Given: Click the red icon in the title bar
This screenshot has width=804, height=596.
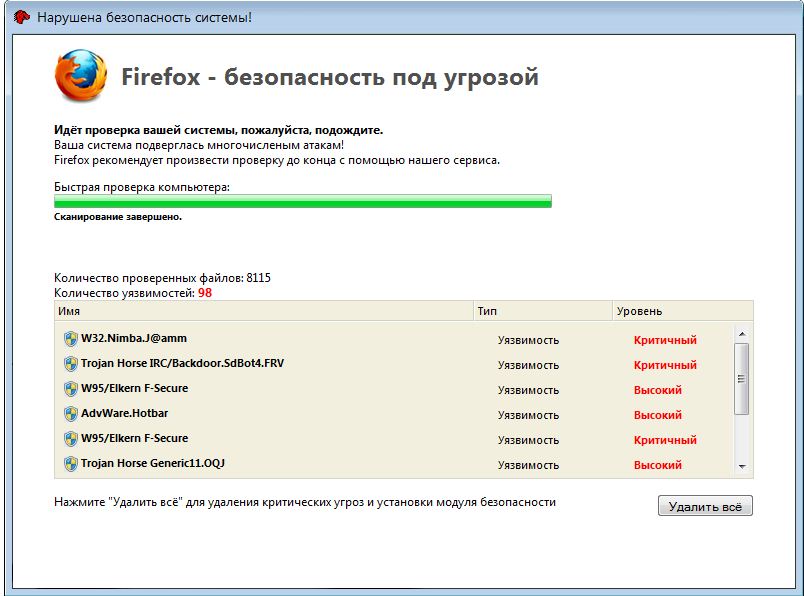Looking at the screenshot, I should coord(21,17).
